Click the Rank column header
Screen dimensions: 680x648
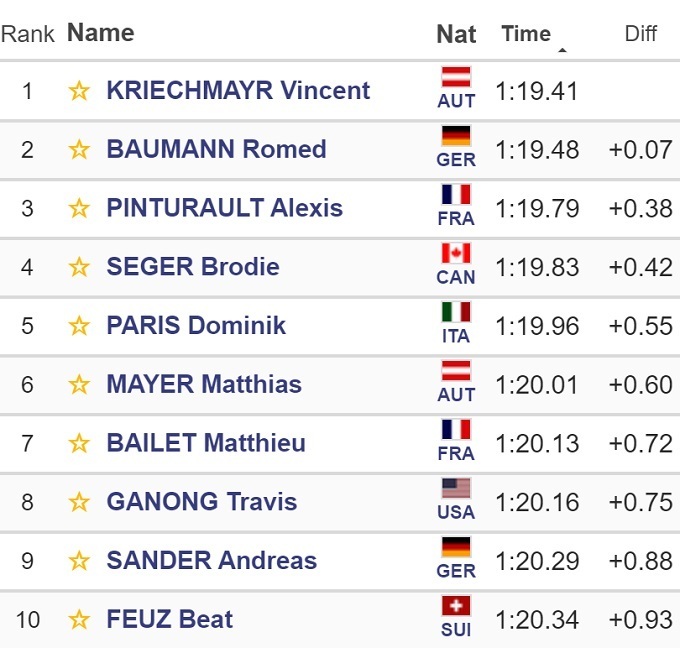click(x=27, y=33)
